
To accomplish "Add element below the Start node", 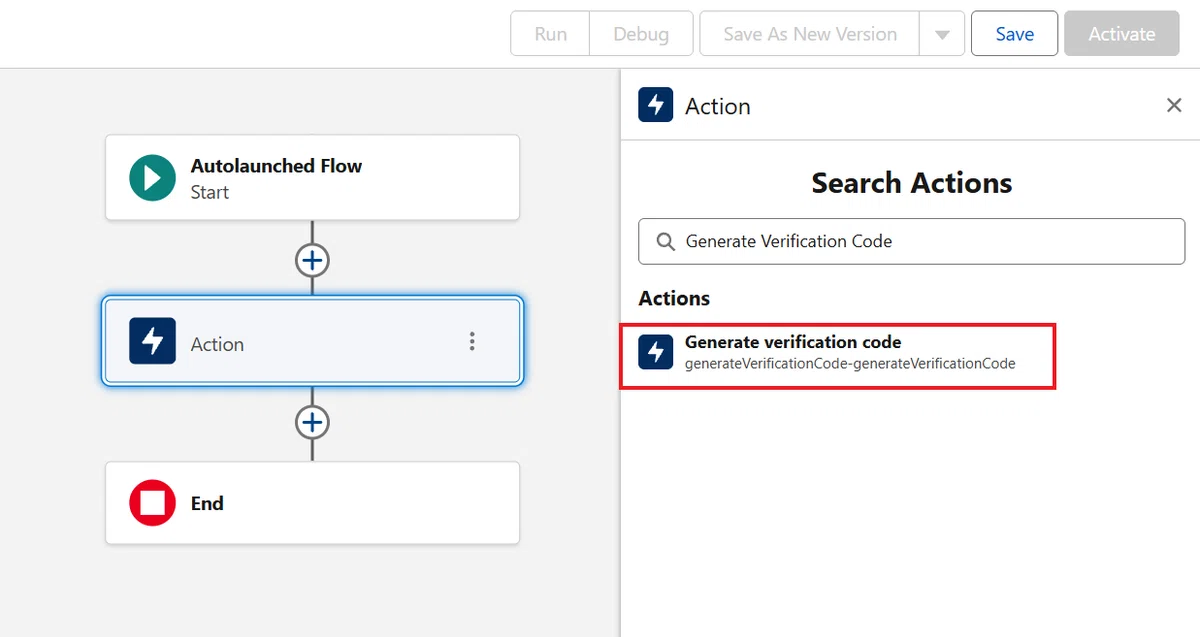I will coord(312,260).
